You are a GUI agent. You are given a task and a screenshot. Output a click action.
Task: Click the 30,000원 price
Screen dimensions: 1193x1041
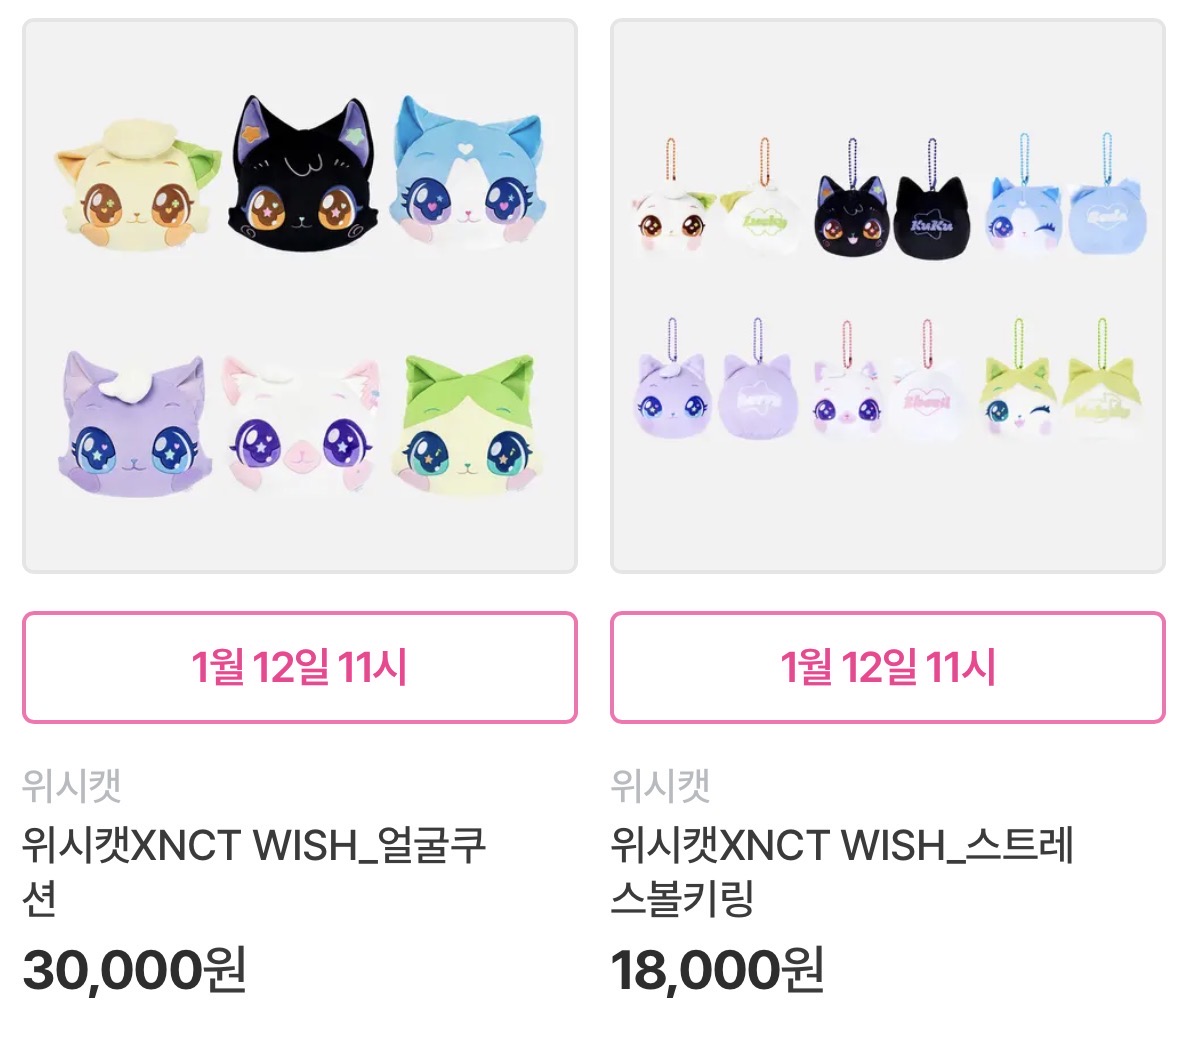135,970
